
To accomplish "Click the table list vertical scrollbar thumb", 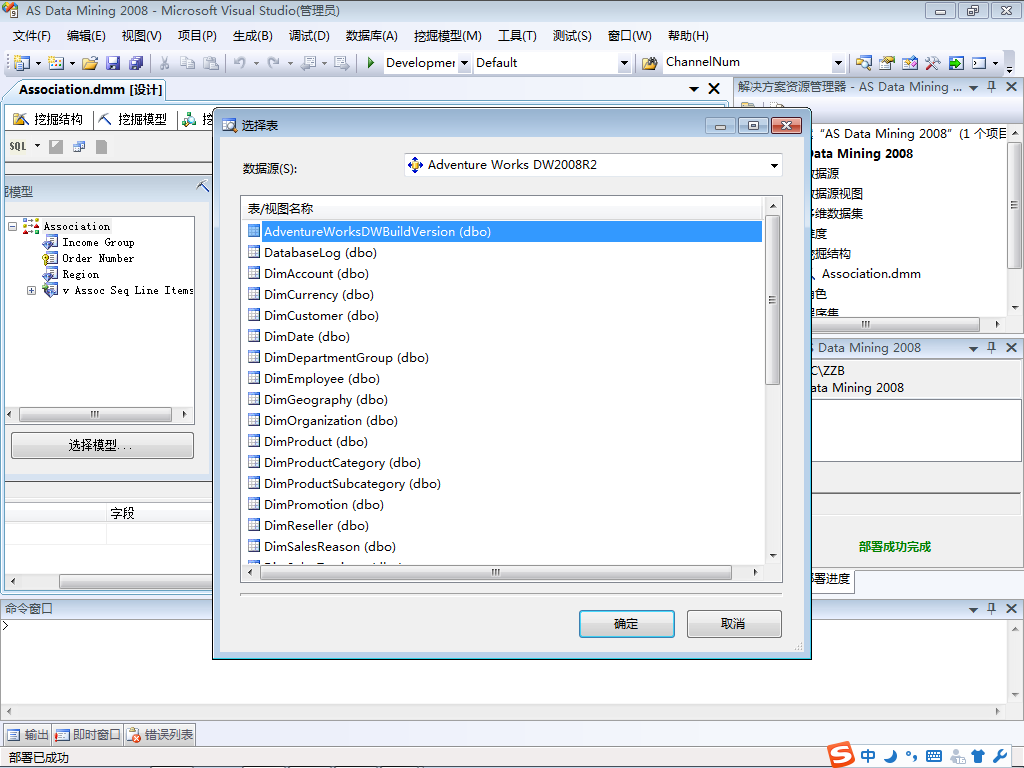I will [773, 300].
